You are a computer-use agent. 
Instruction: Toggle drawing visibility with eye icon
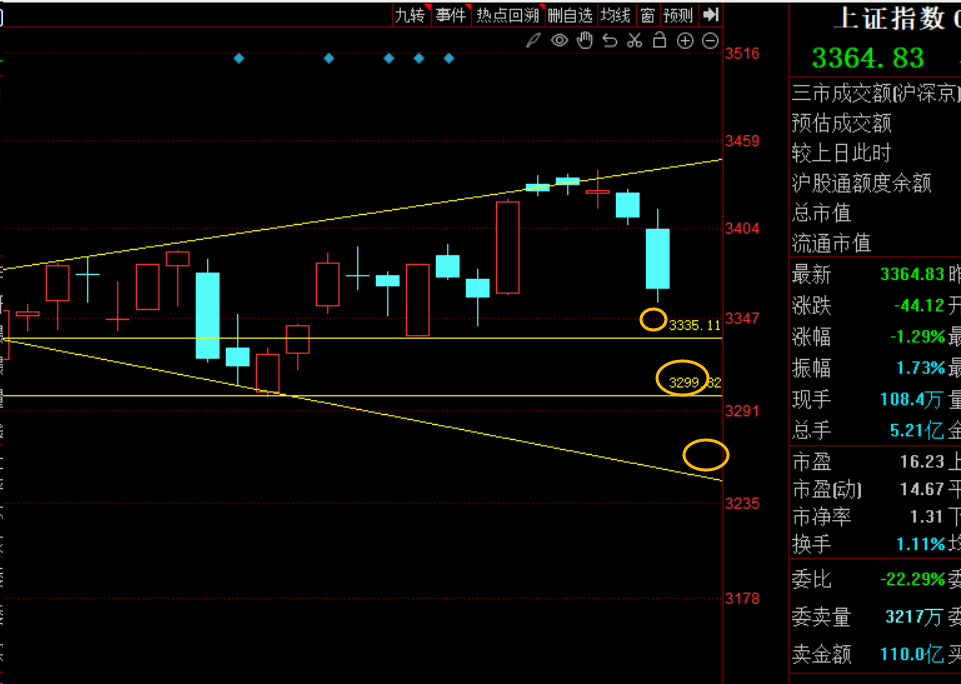[559, 41]
